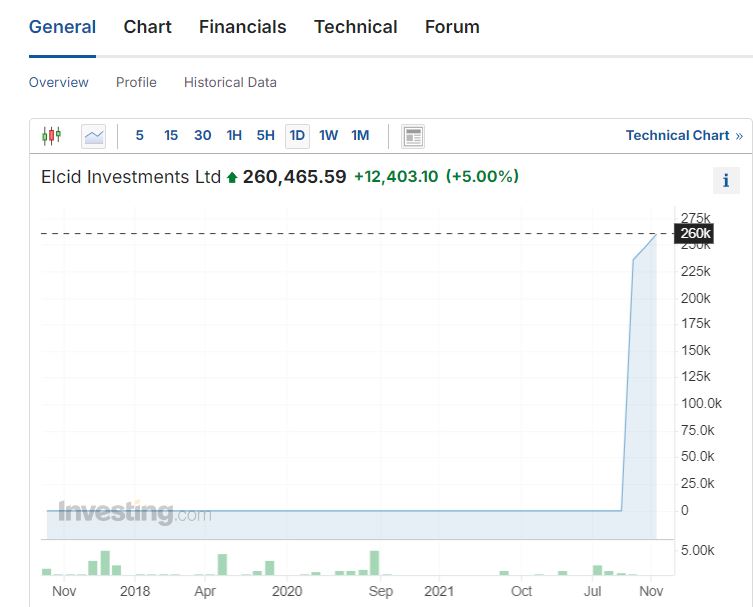Click the 200k axis label
Viewport: 753px width, 607px height.
click(x=695, y=299)
